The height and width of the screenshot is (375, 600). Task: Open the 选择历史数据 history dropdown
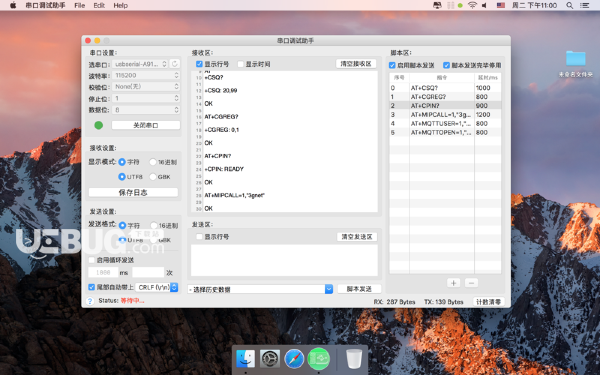click(x=260, y=289)
